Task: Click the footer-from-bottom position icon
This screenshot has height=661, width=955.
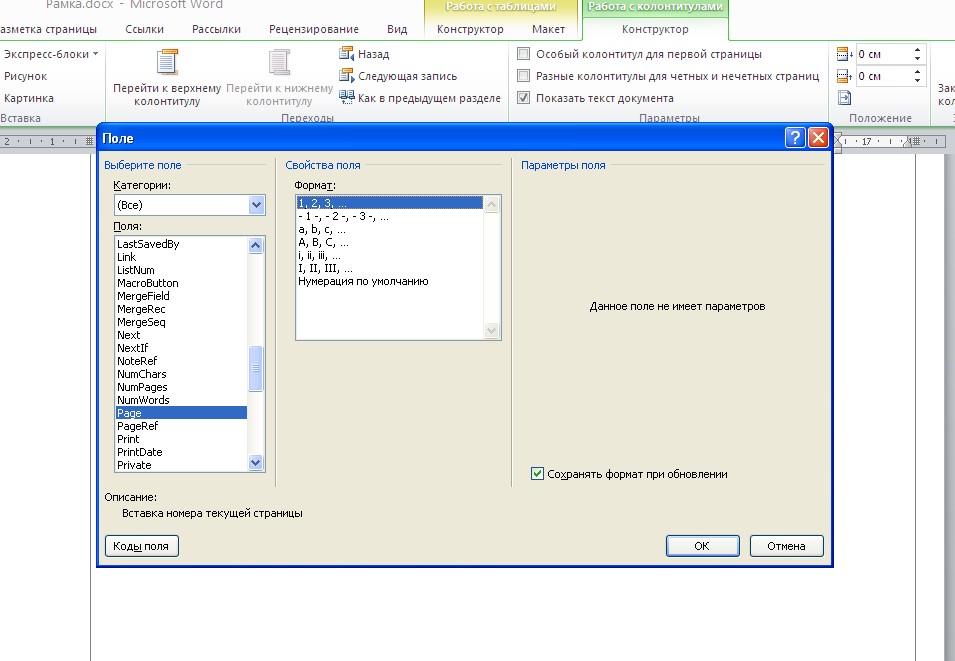Action: click(x=844, y=76)
